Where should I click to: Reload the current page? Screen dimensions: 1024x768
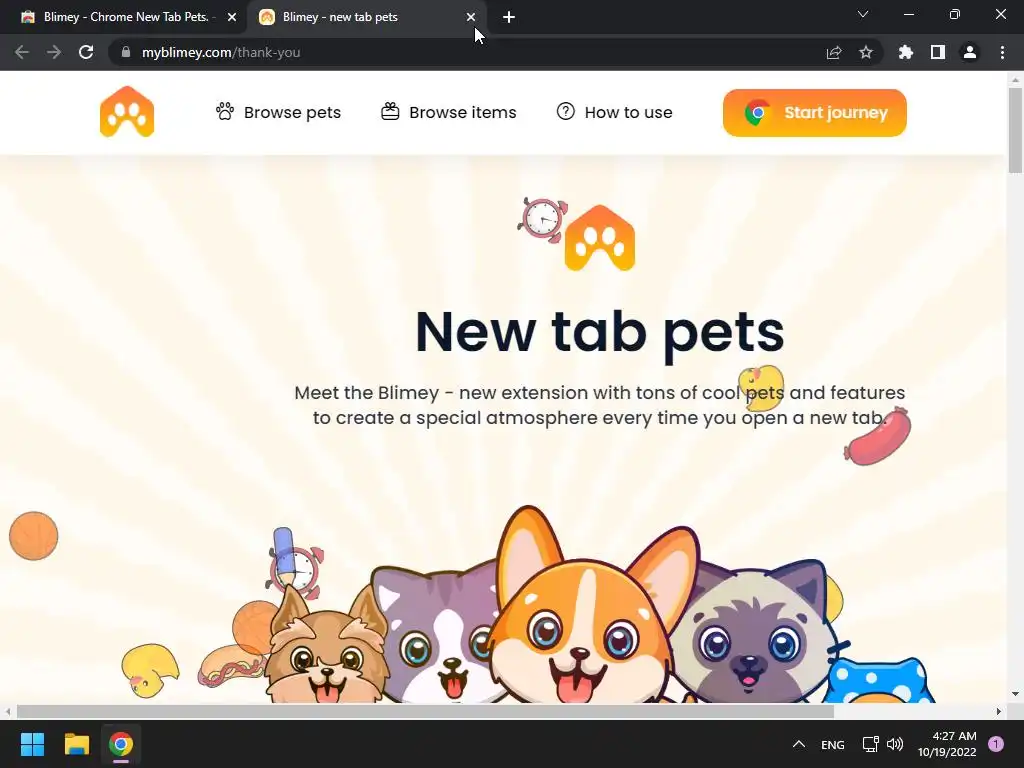coord(86,52)
